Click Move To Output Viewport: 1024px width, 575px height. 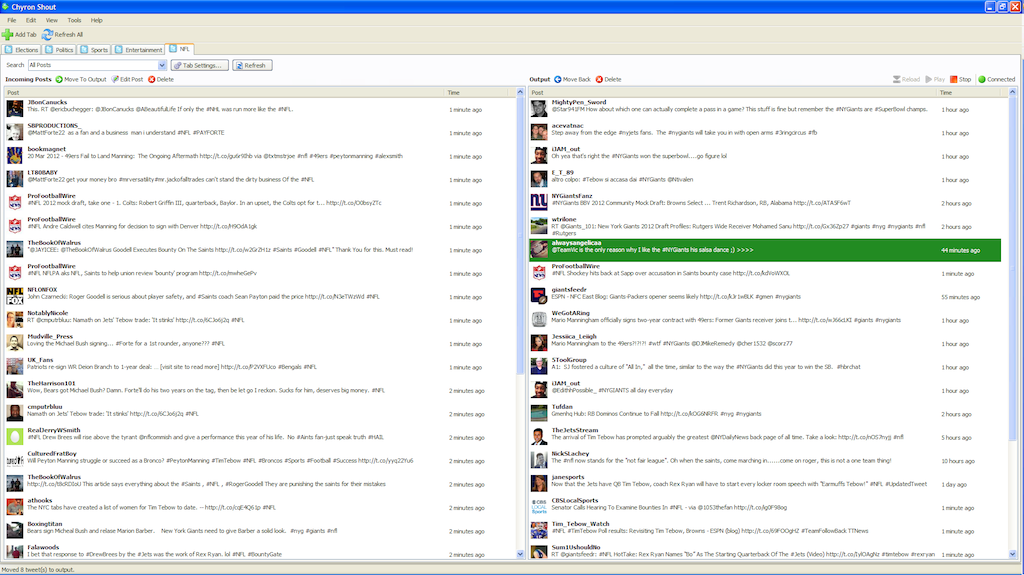click(x=81, y=79)
